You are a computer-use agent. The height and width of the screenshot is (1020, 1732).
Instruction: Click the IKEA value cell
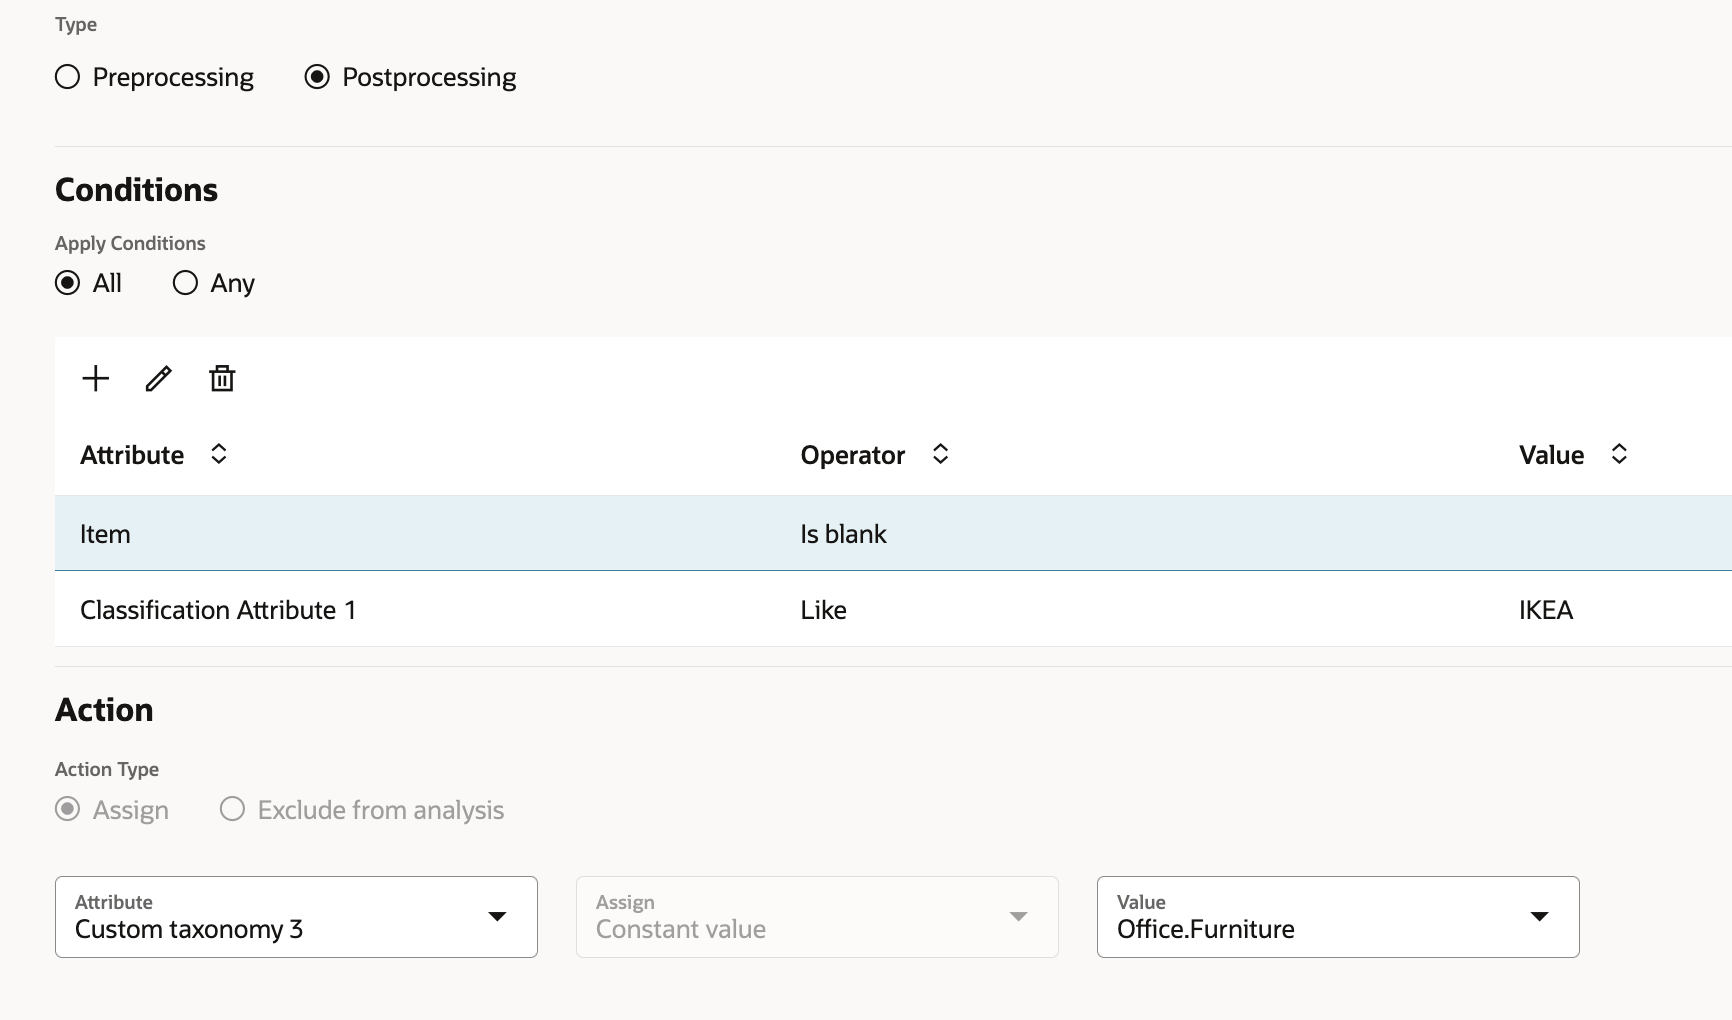point(1546,610)
